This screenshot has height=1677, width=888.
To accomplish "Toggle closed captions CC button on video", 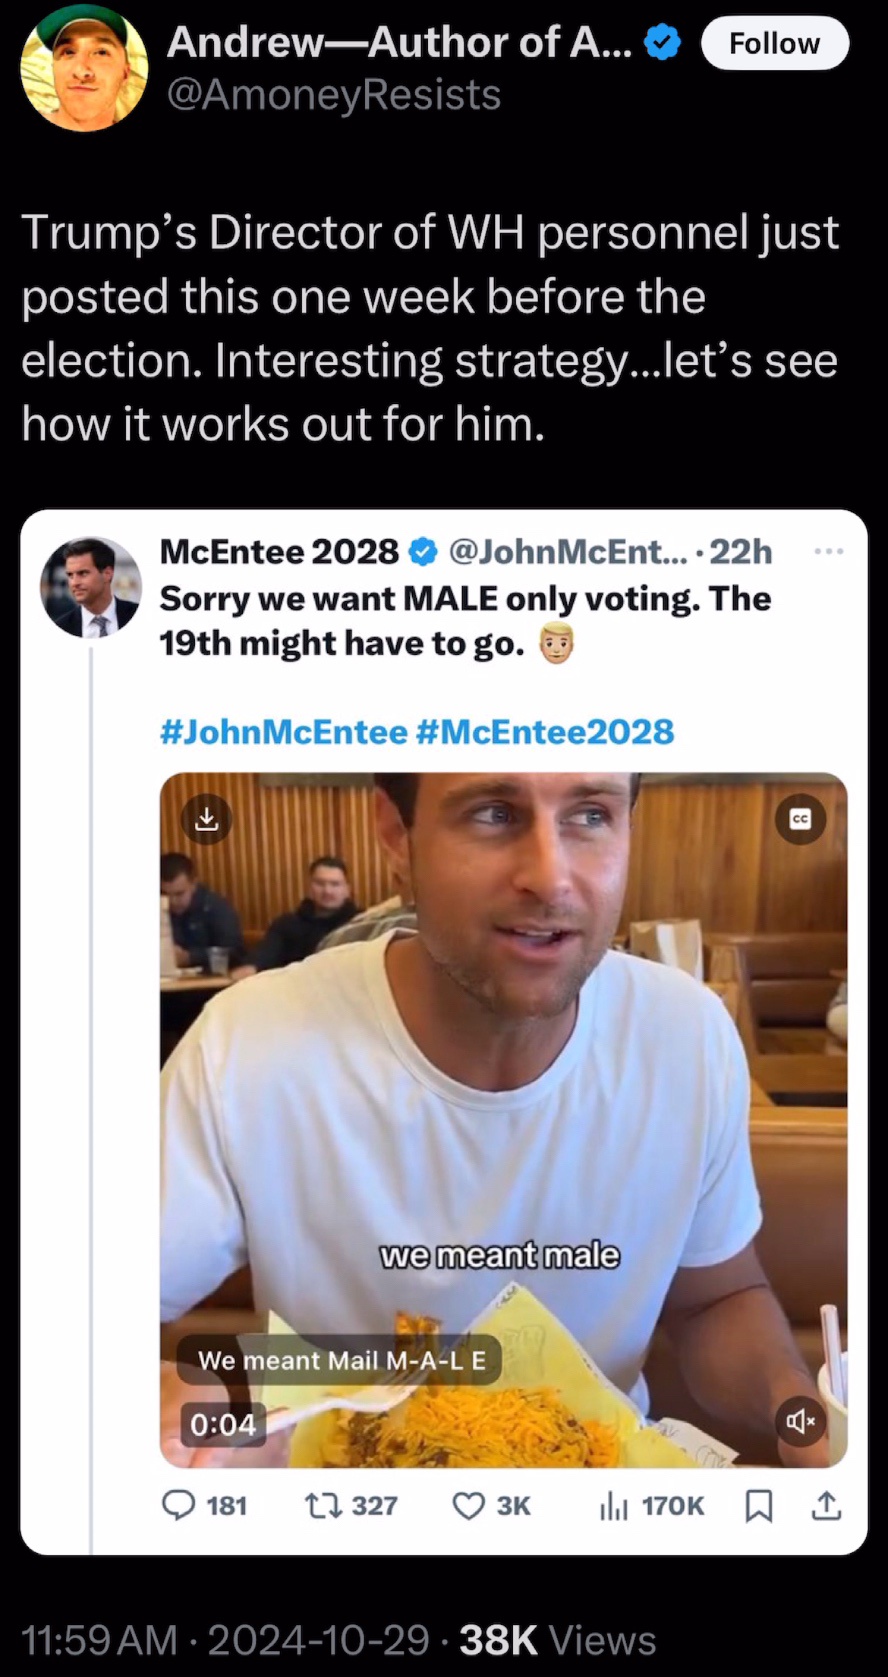I will pyautogui.click(x=800, y=819).
